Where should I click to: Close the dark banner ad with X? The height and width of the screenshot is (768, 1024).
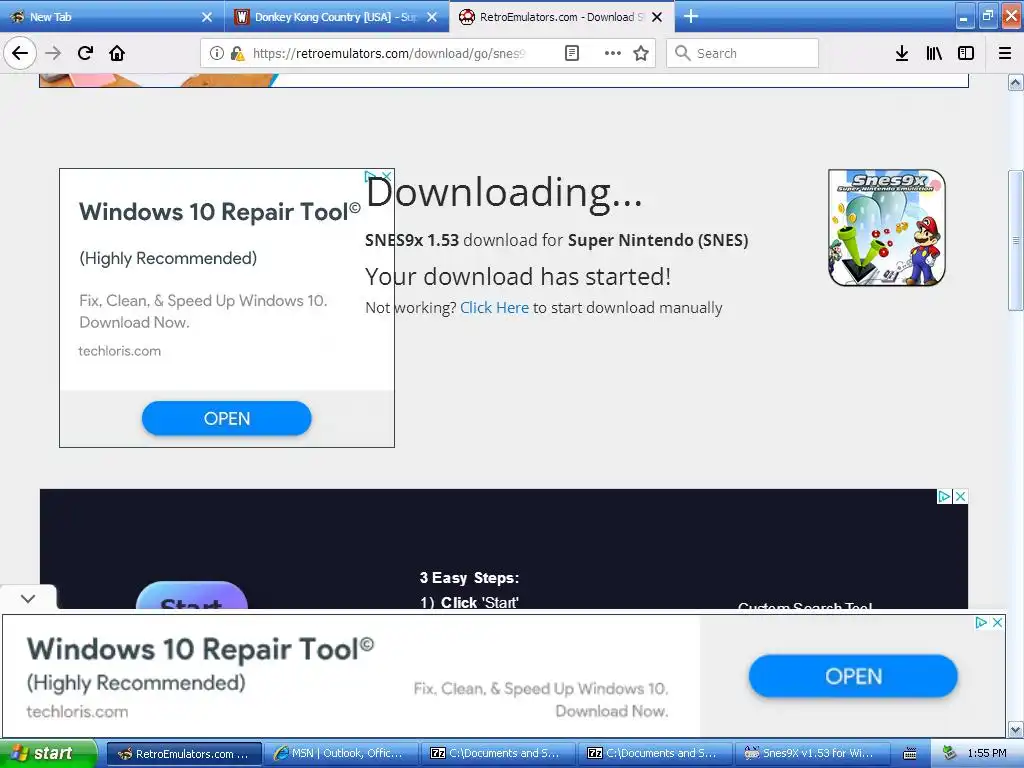click(x=960, y=496)
